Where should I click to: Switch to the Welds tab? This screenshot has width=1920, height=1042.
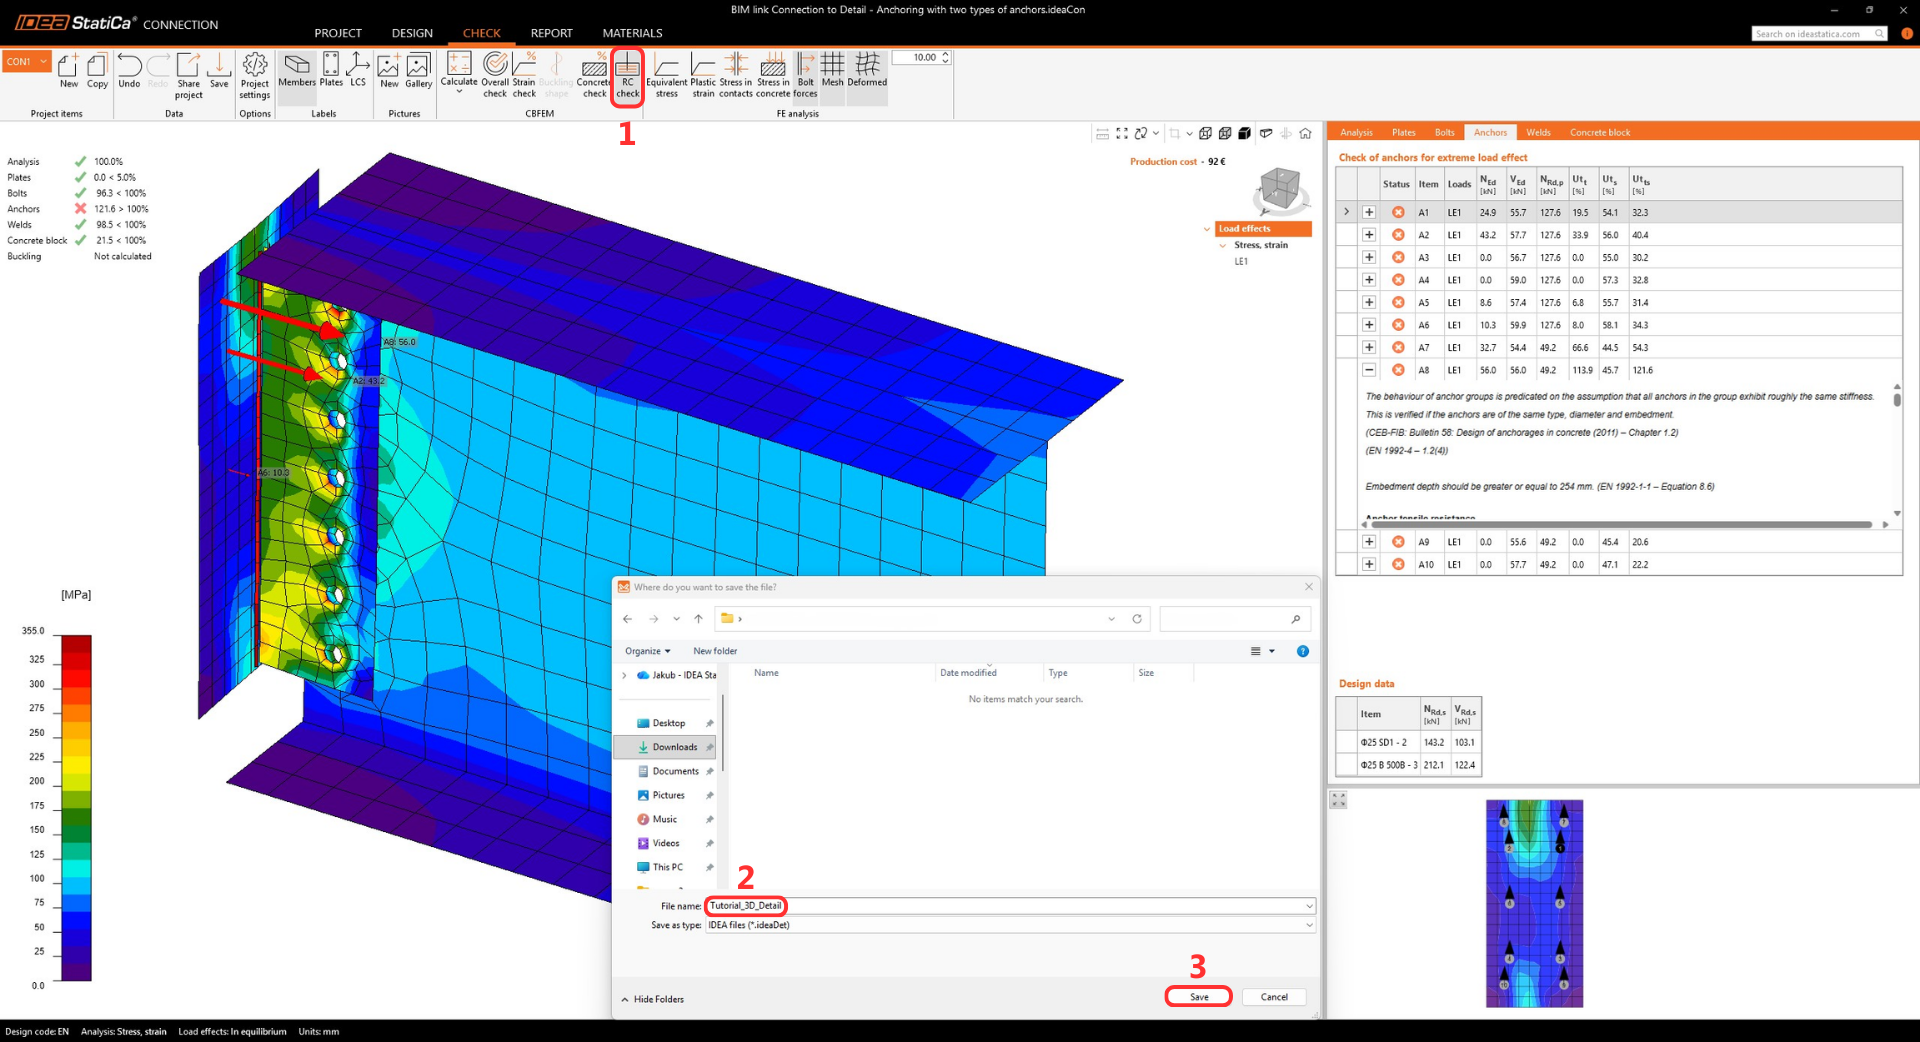coord(1538,132)
